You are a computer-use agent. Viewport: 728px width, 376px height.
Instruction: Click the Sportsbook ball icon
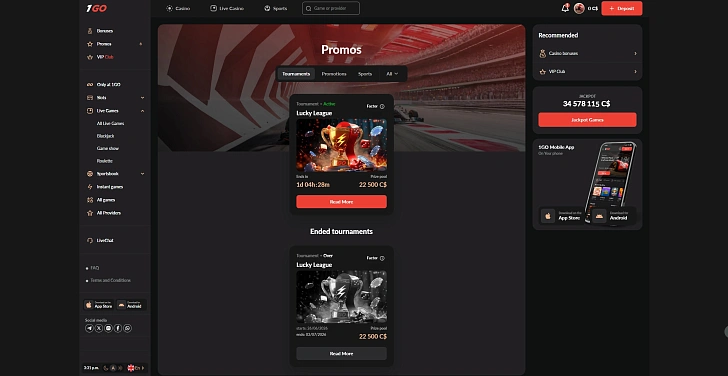point(90,174)
